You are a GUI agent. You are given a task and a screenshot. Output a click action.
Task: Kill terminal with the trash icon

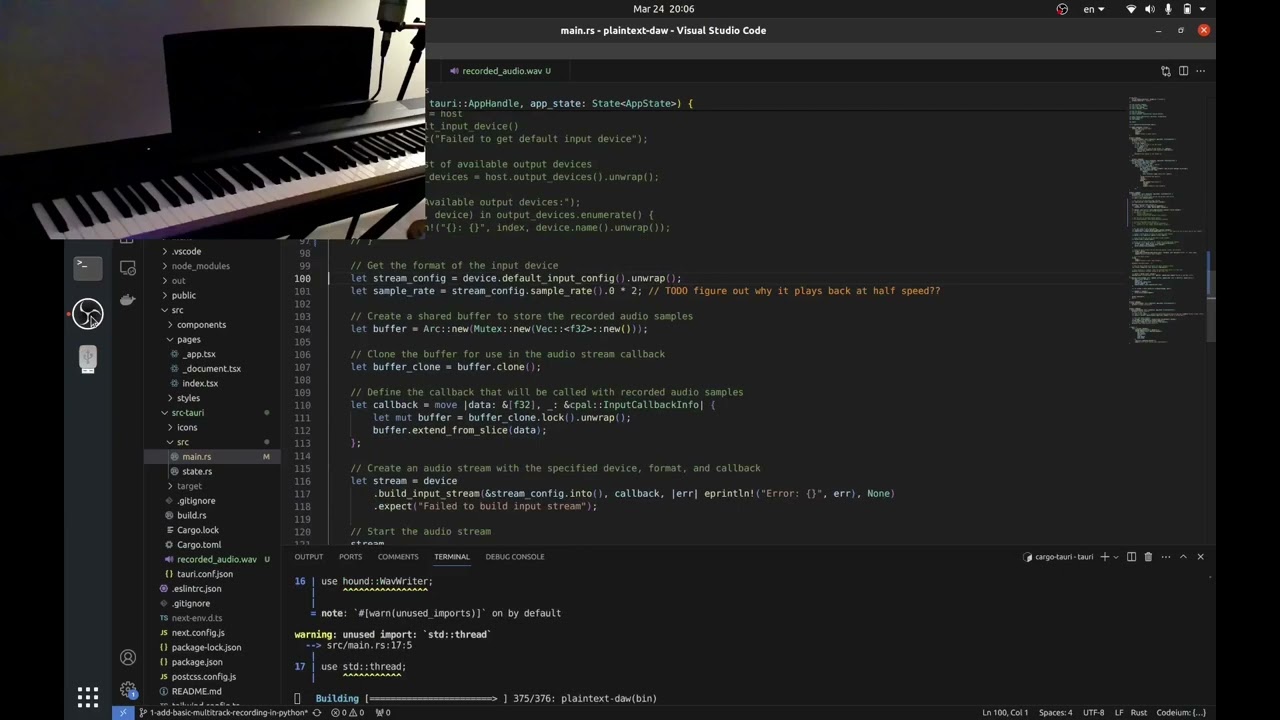[1148, 557]
